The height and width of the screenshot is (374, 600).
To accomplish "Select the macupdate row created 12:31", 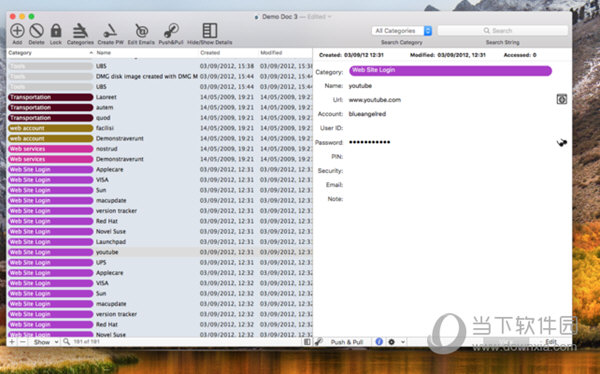I will [x=160, y=201].
